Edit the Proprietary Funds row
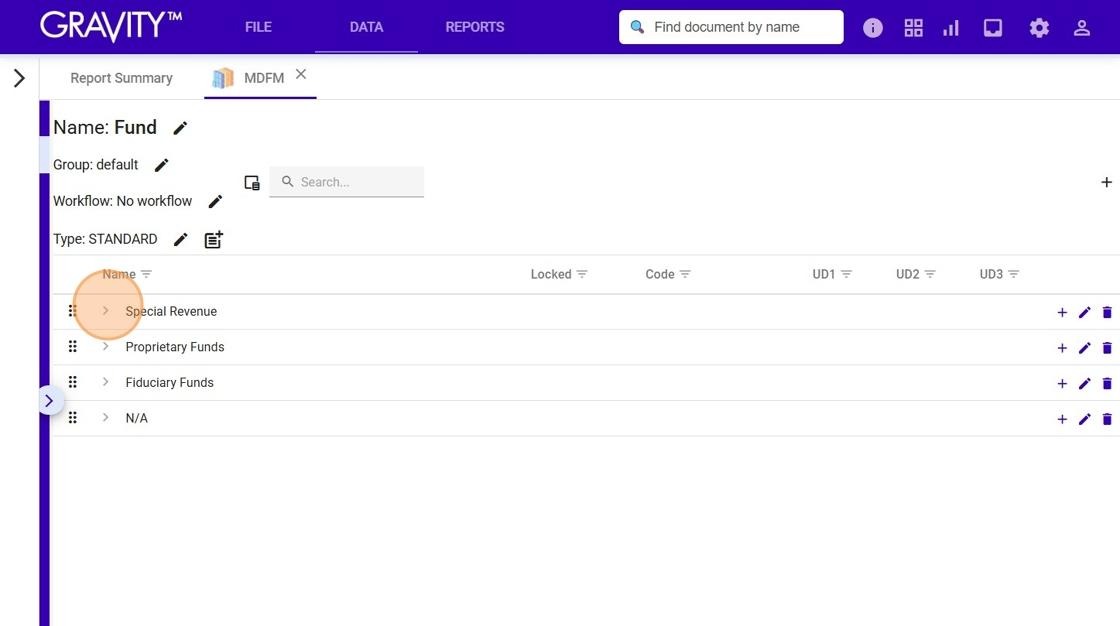 (1084, 348)
